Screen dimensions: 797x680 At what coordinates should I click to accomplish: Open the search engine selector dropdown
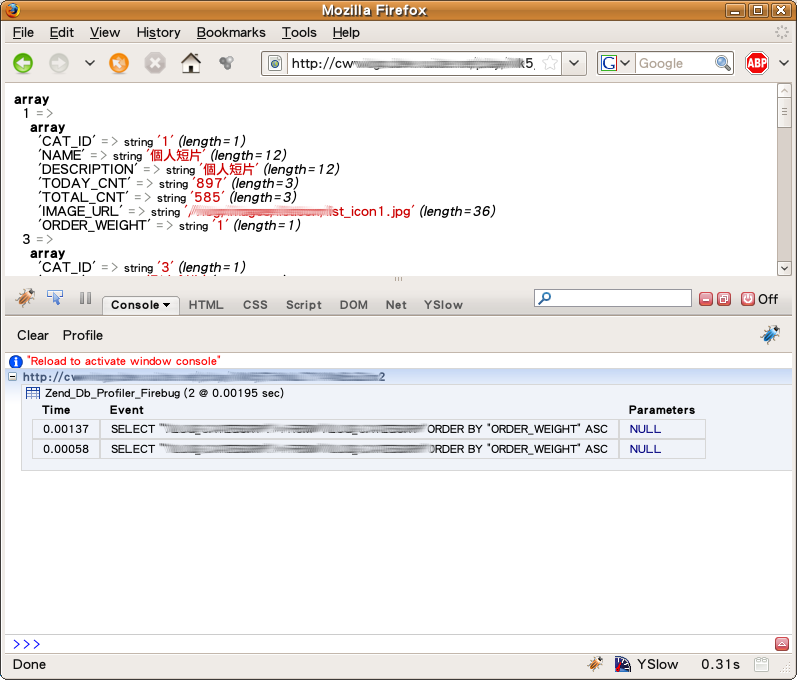pyautogui.click(x=616, y=63)
